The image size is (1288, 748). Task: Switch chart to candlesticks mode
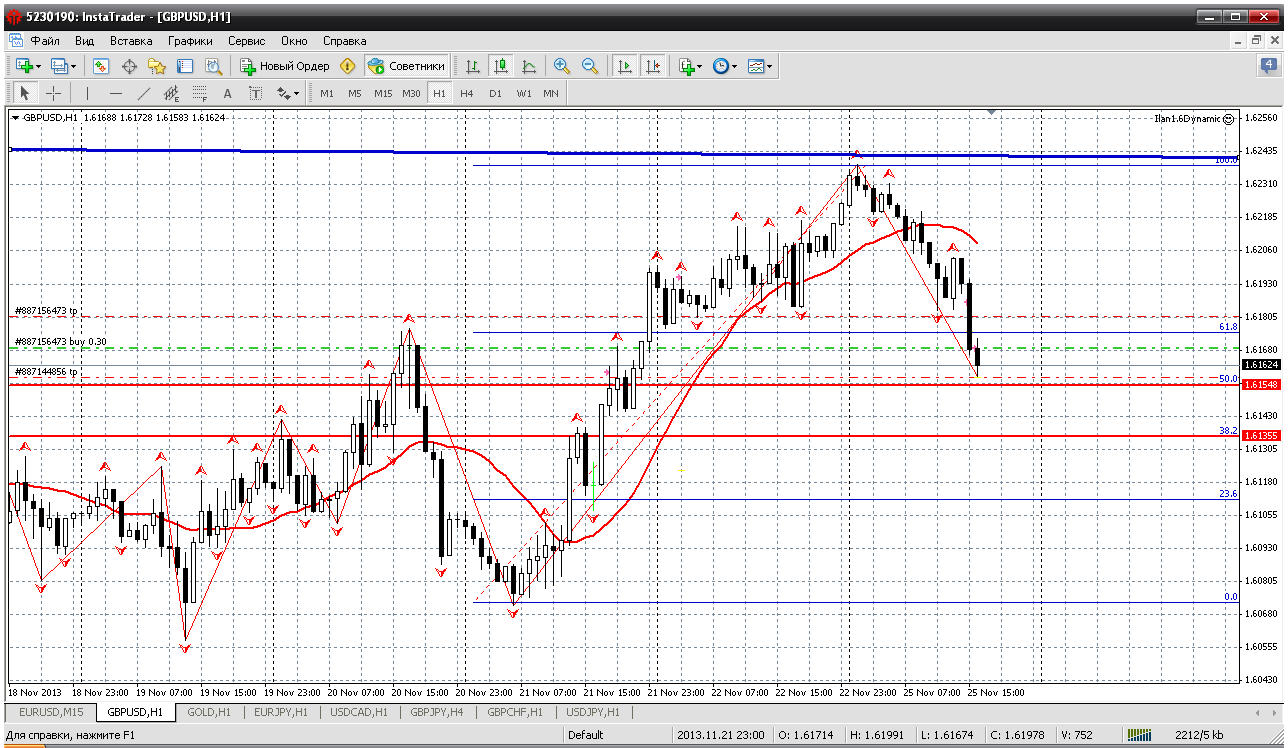point(501,66)
